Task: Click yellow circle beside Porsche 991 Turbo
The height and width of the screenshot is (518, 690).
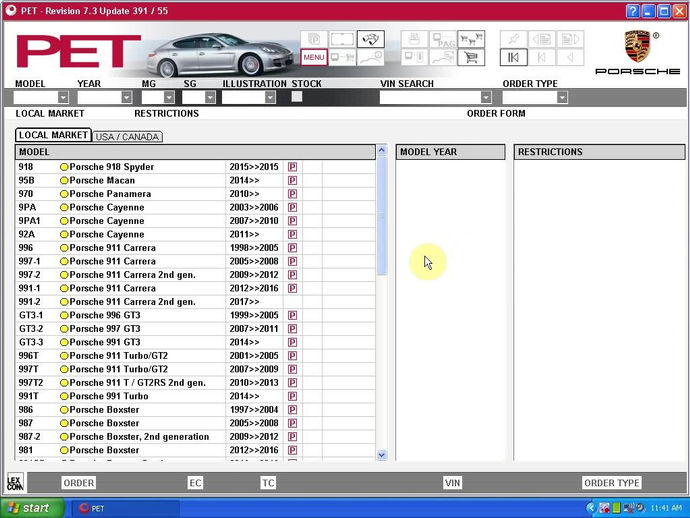Action: tap(64, 396)
